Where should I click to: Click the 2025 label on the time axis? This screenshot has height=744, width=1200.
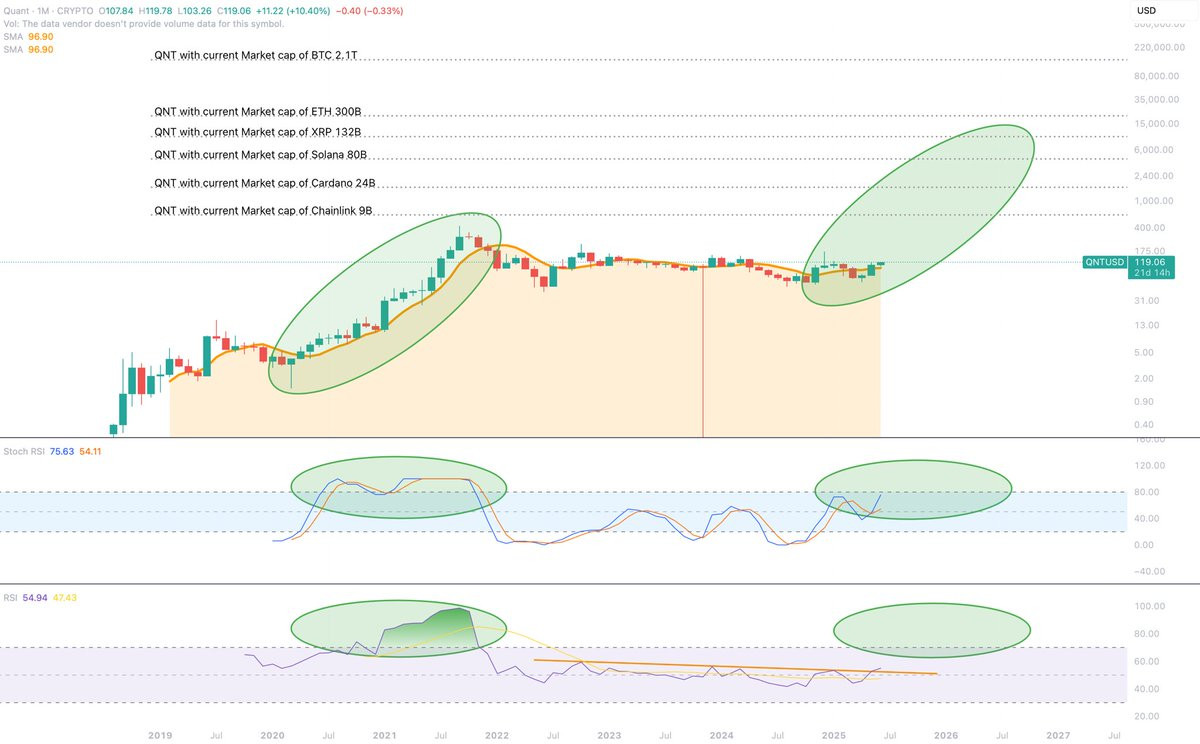834,735
